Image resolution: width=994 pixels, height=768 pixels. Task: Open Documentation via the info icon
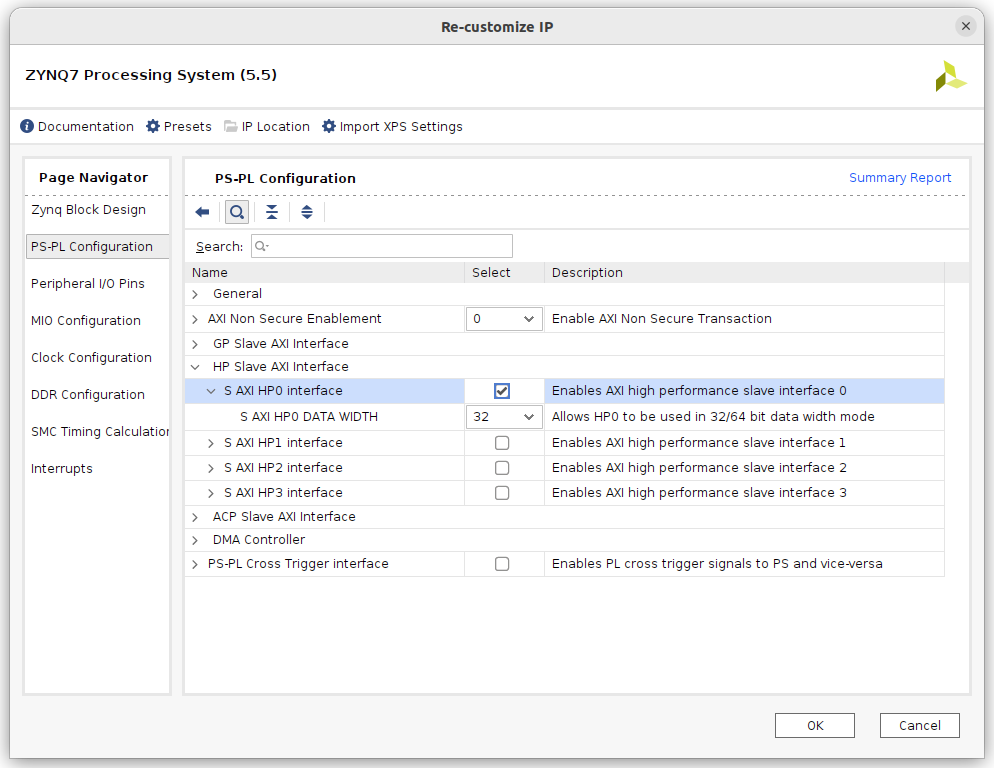pos(27,127)
